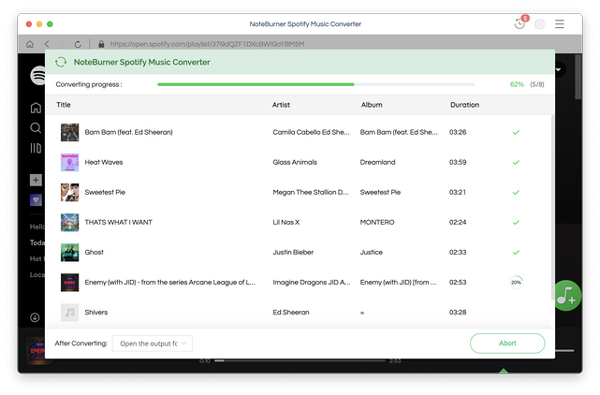Abort the conversion
600x395 pixels.
(x=507, y=343)
